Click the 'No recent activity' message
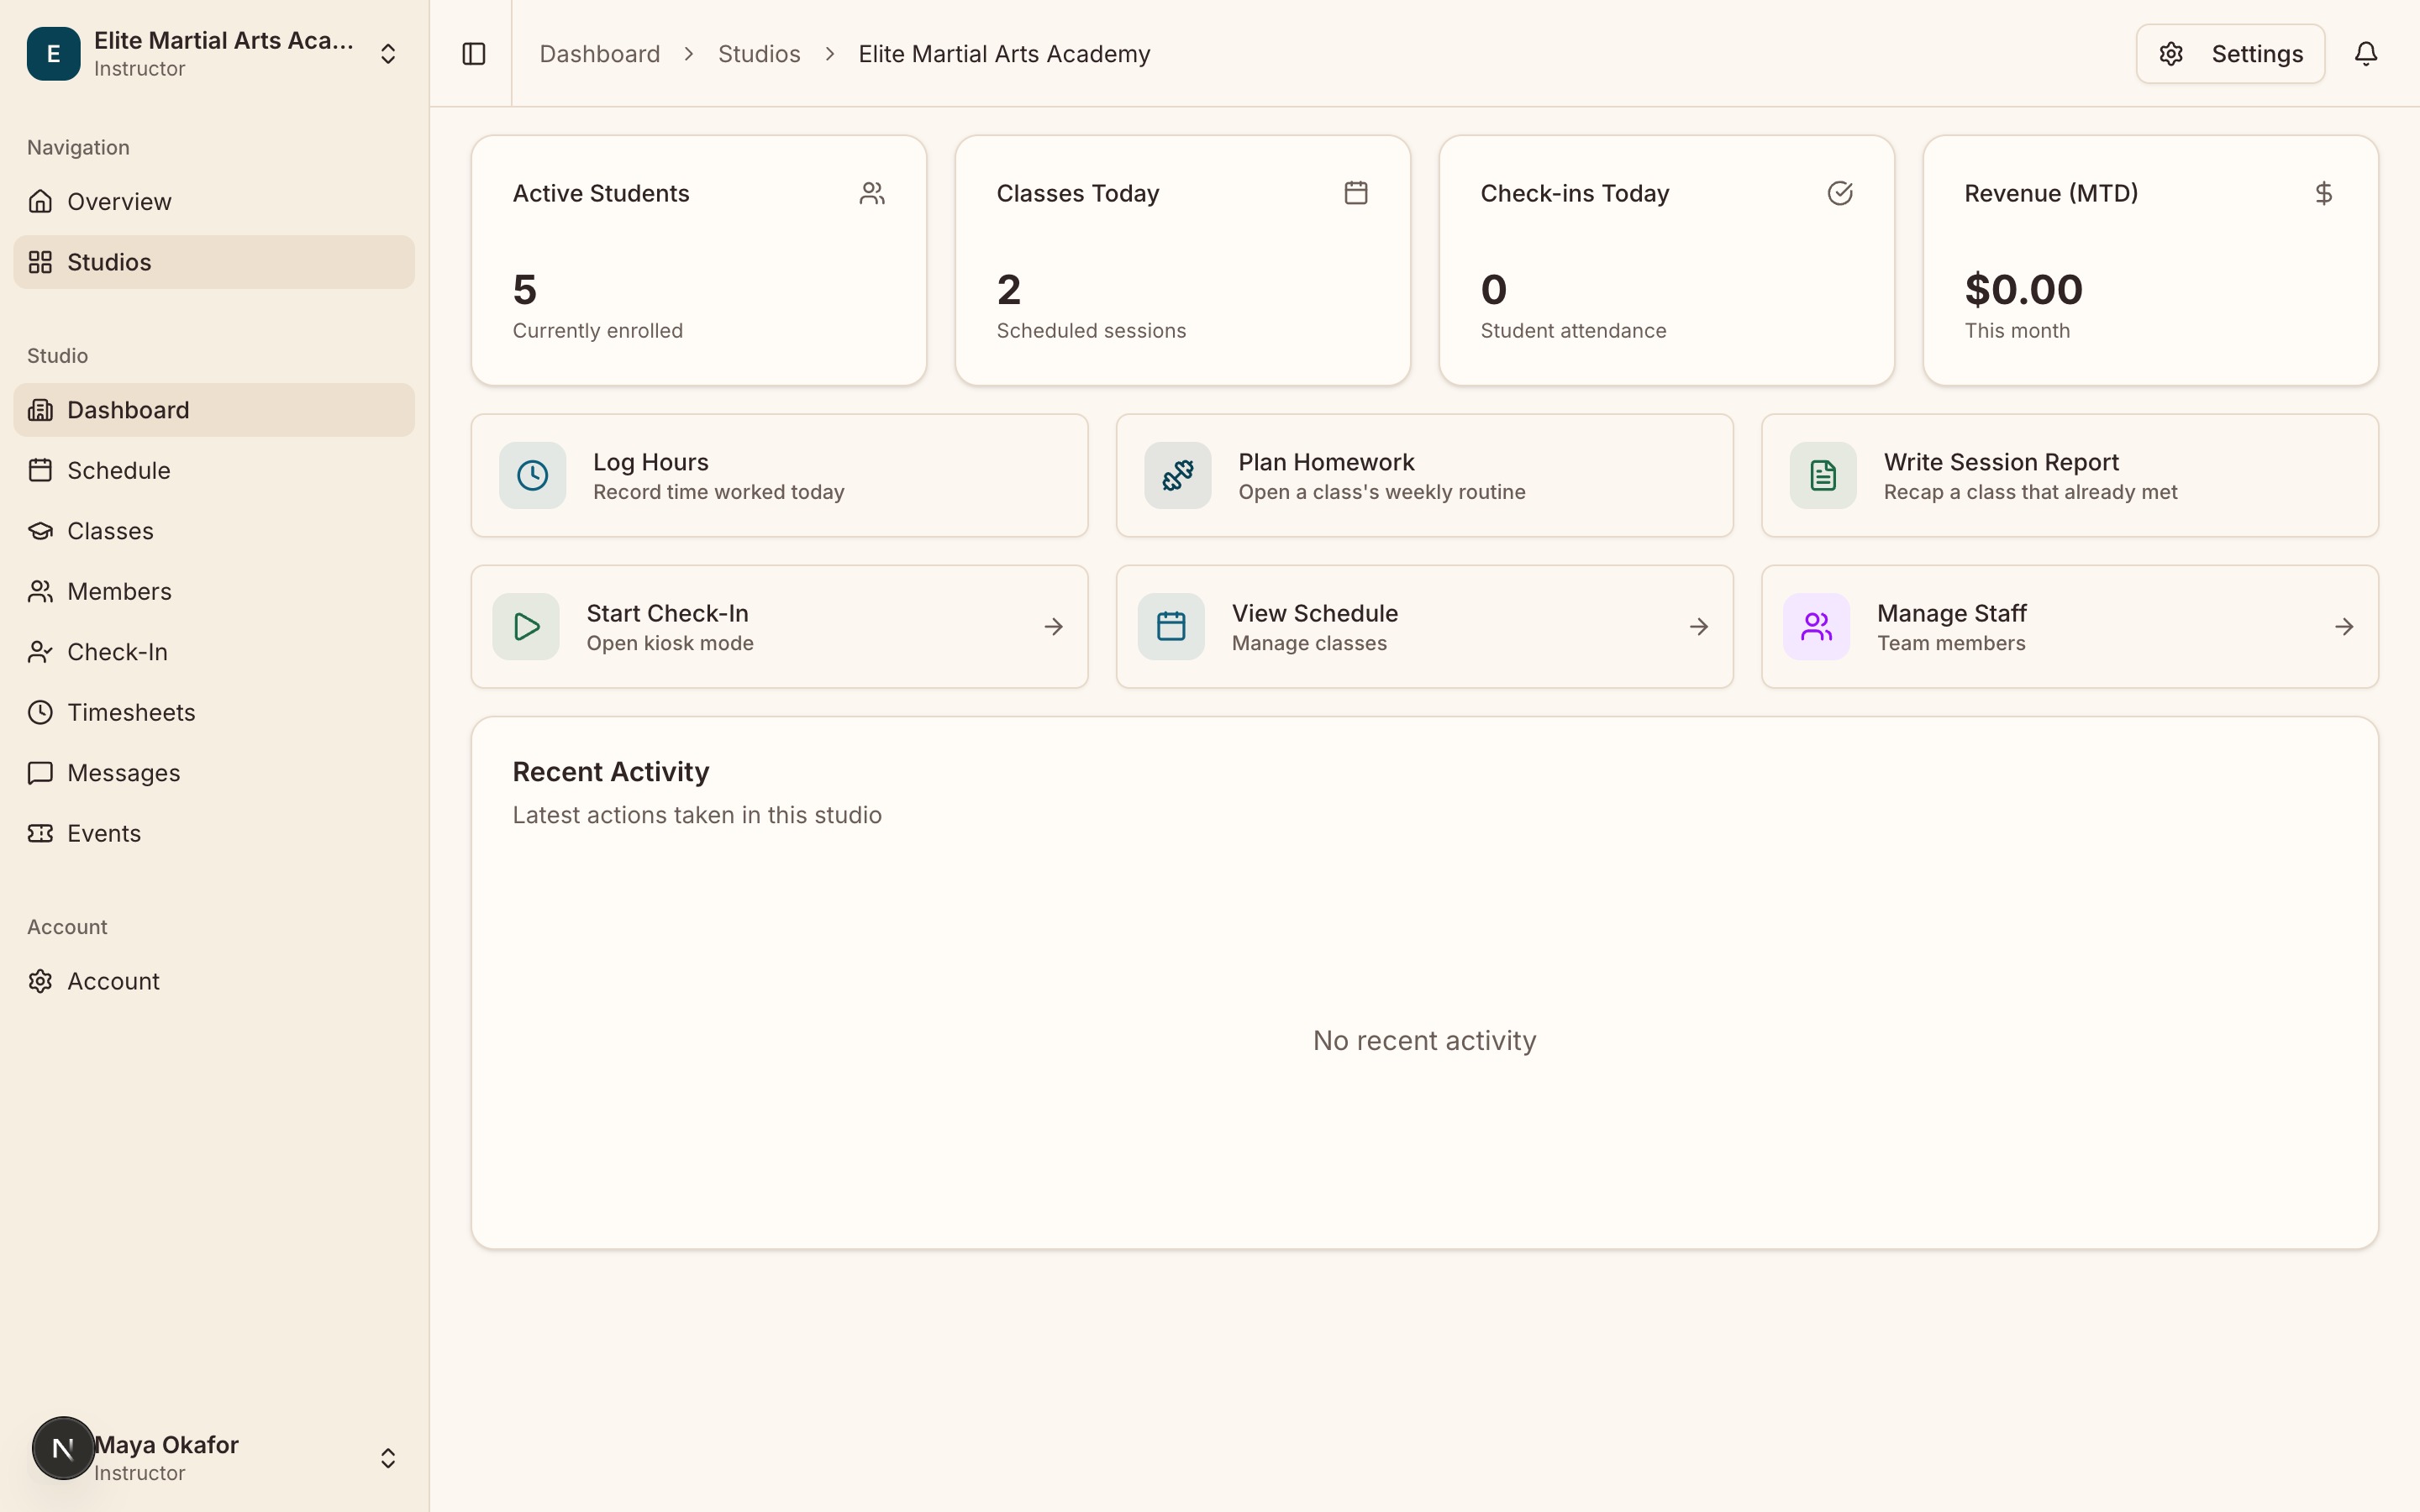This screenshot has height=1512, width=2420. pos(1424,1040)
